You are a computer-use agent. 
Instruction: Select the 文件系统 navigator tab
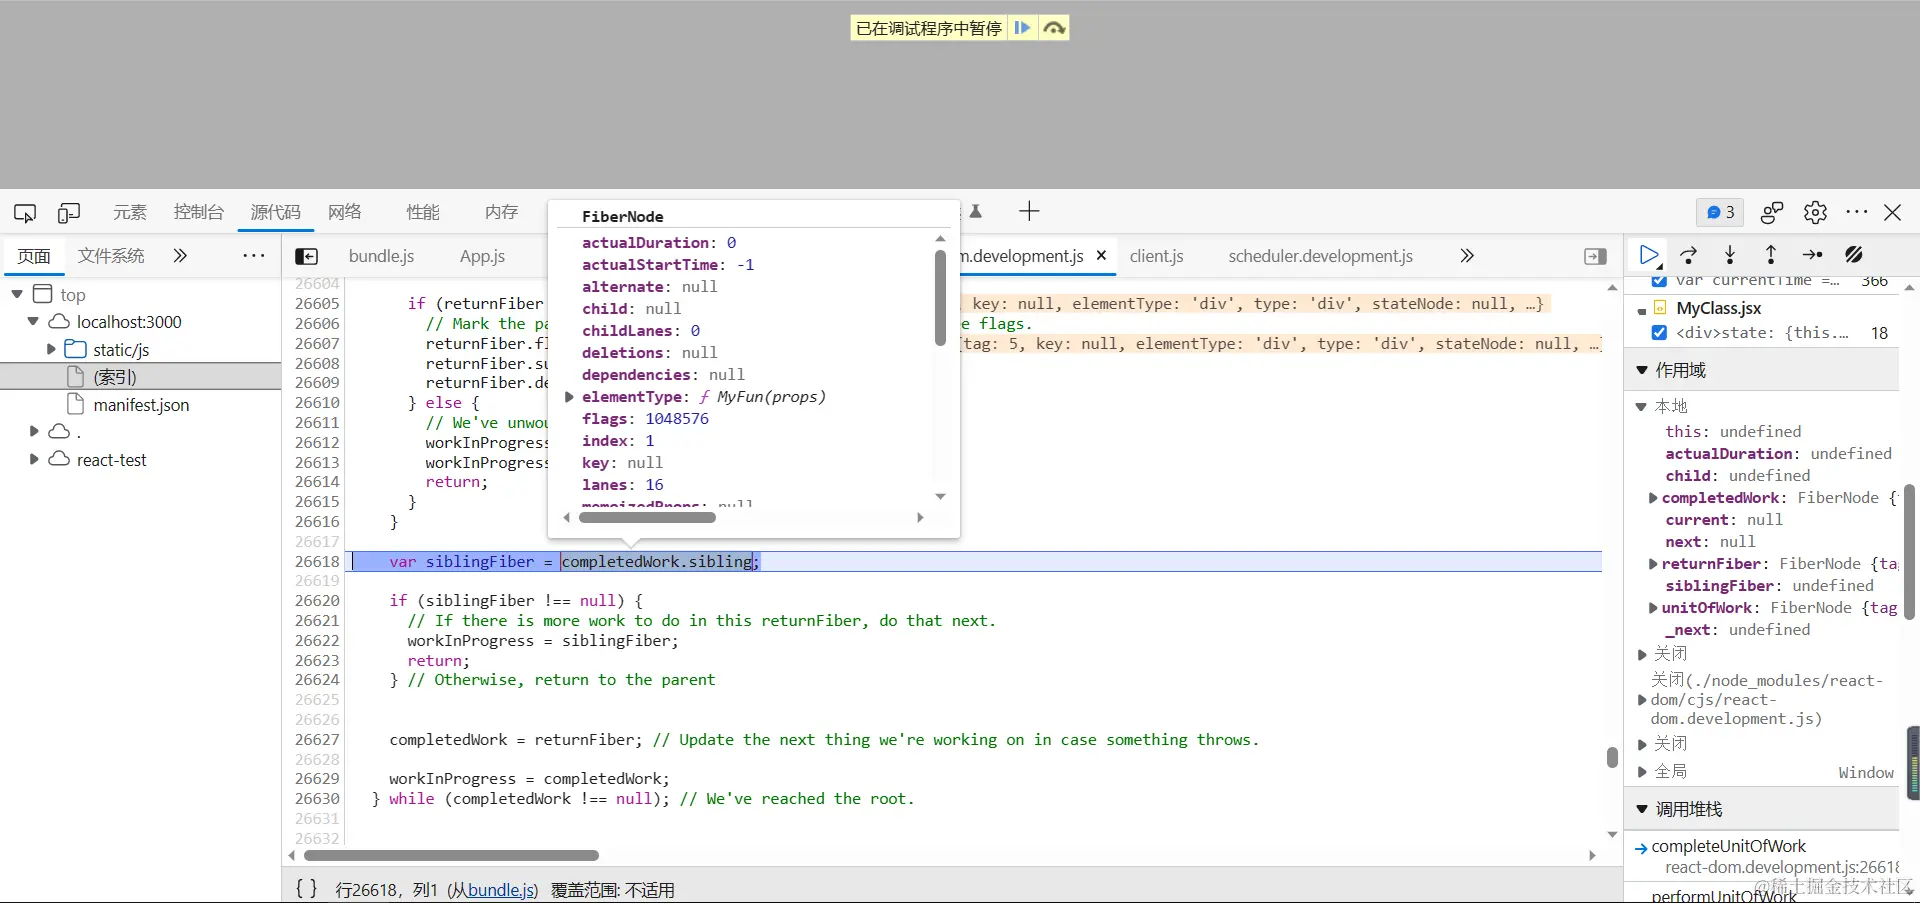point(111,256)
